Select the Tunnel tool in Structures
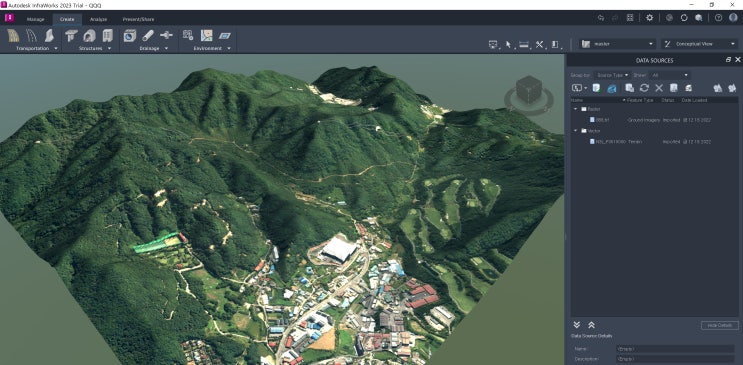This screenshot has width=743, height=365. coord(90,36)
